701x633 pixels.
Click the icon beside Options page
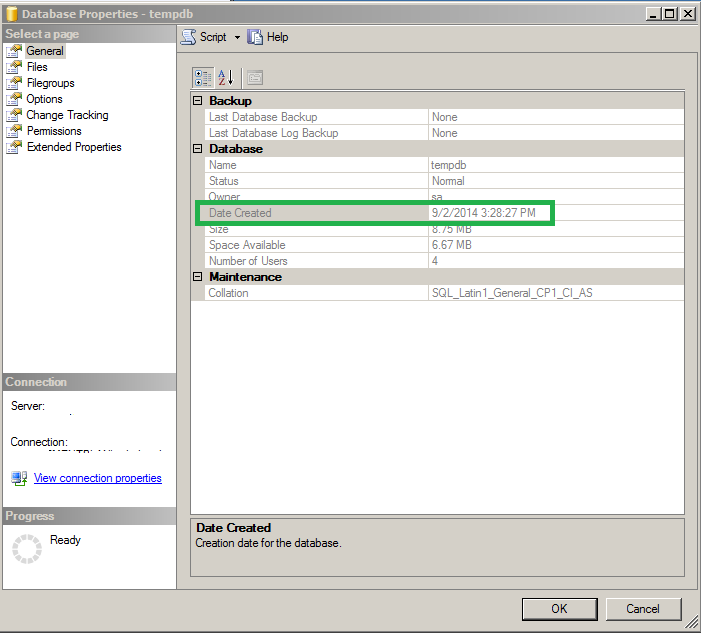14,99
